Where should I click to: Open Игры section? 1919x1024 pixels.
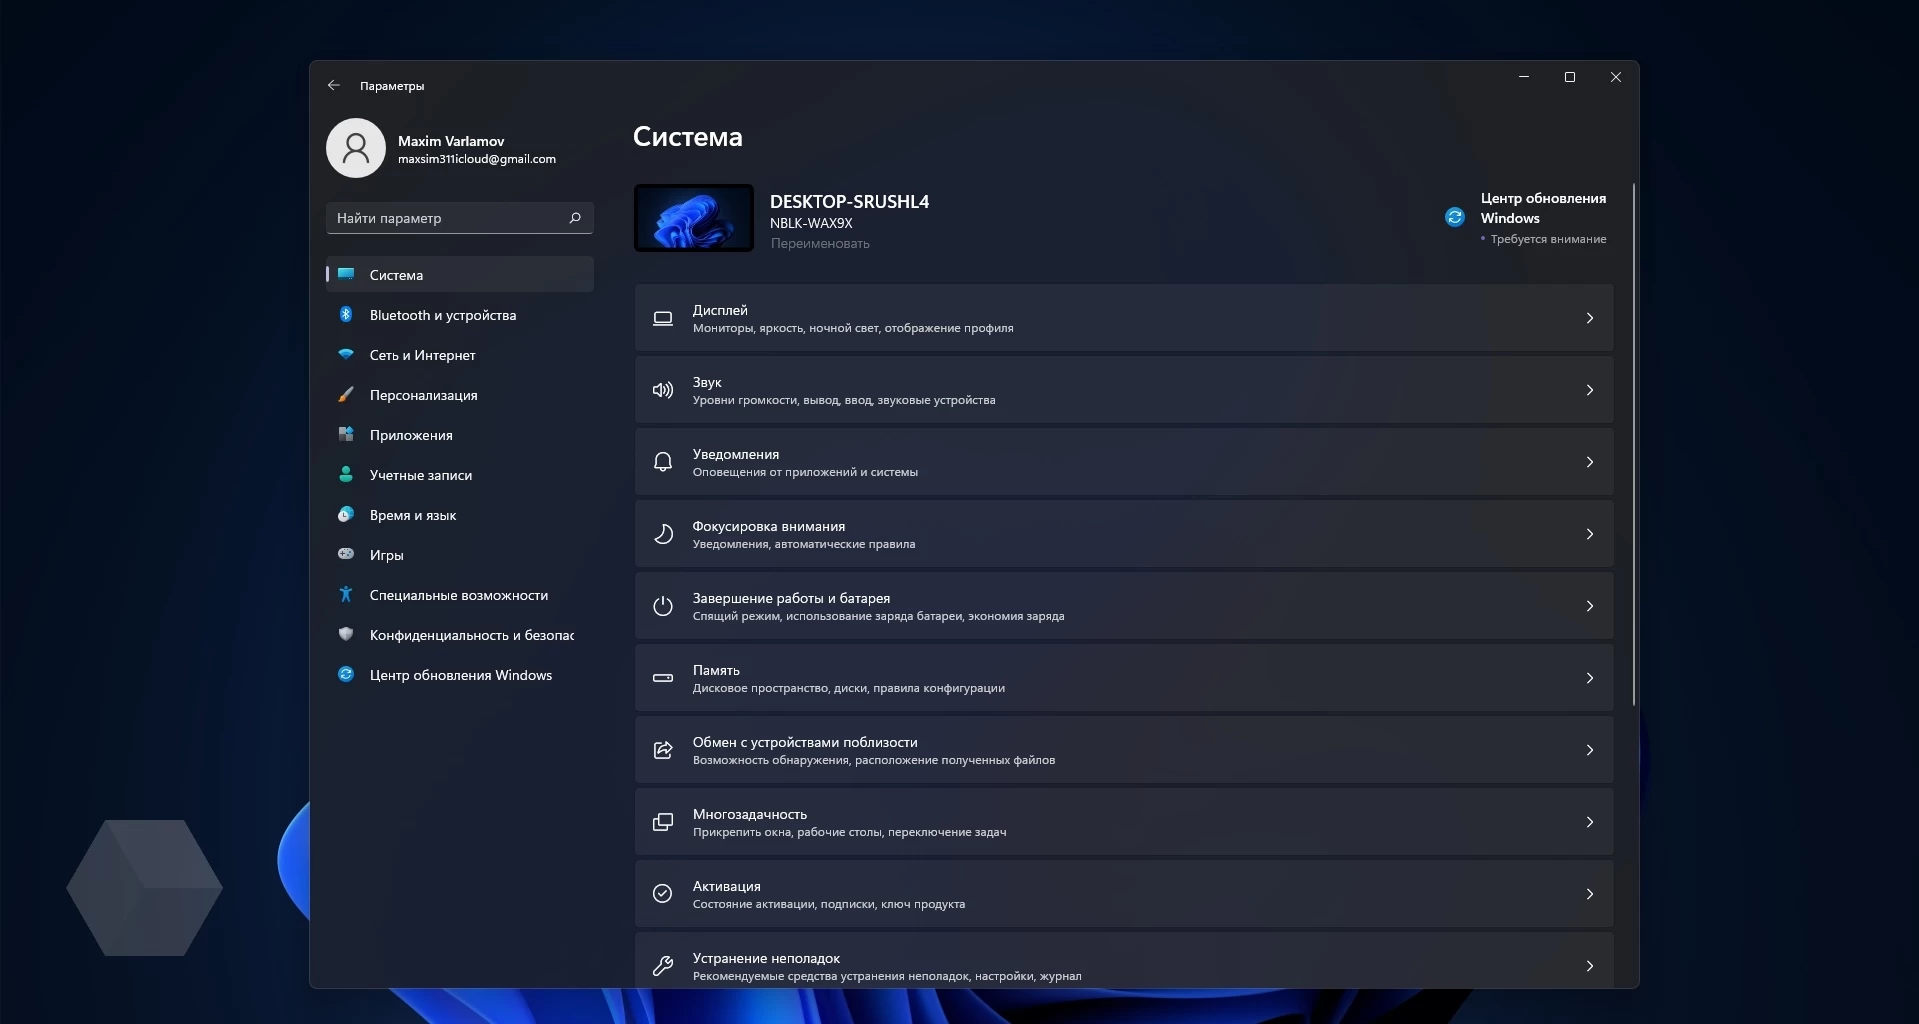[460, 554]
